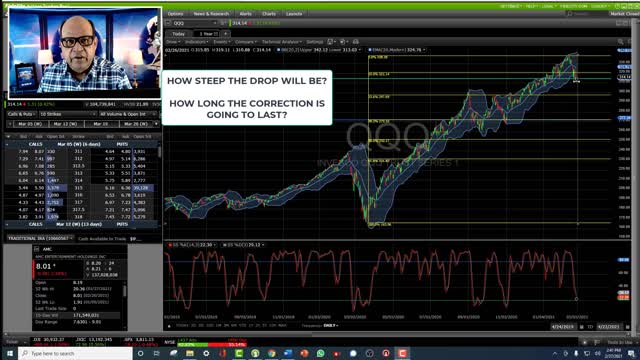
Task: Click the chart end date field
Action: pyautogui.click(x=609, y=327)
